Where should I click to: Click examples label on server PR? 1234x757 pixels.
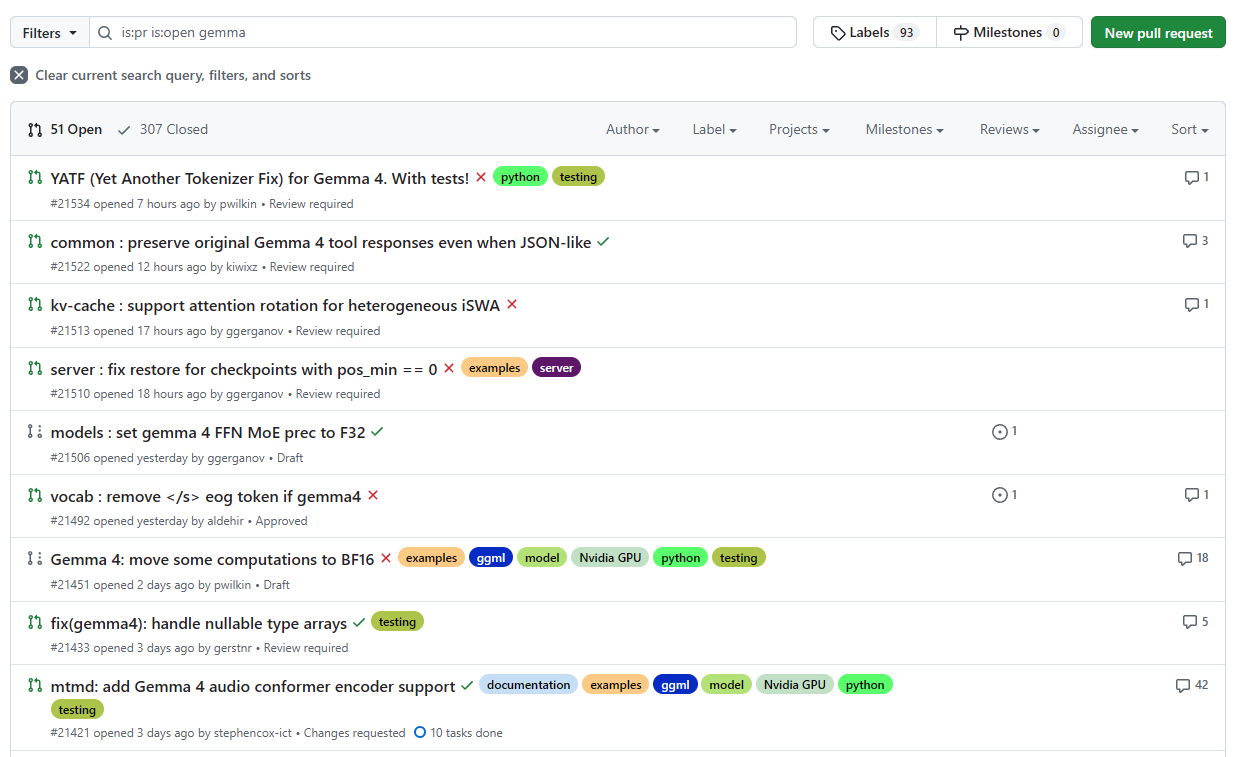(494, 368)
